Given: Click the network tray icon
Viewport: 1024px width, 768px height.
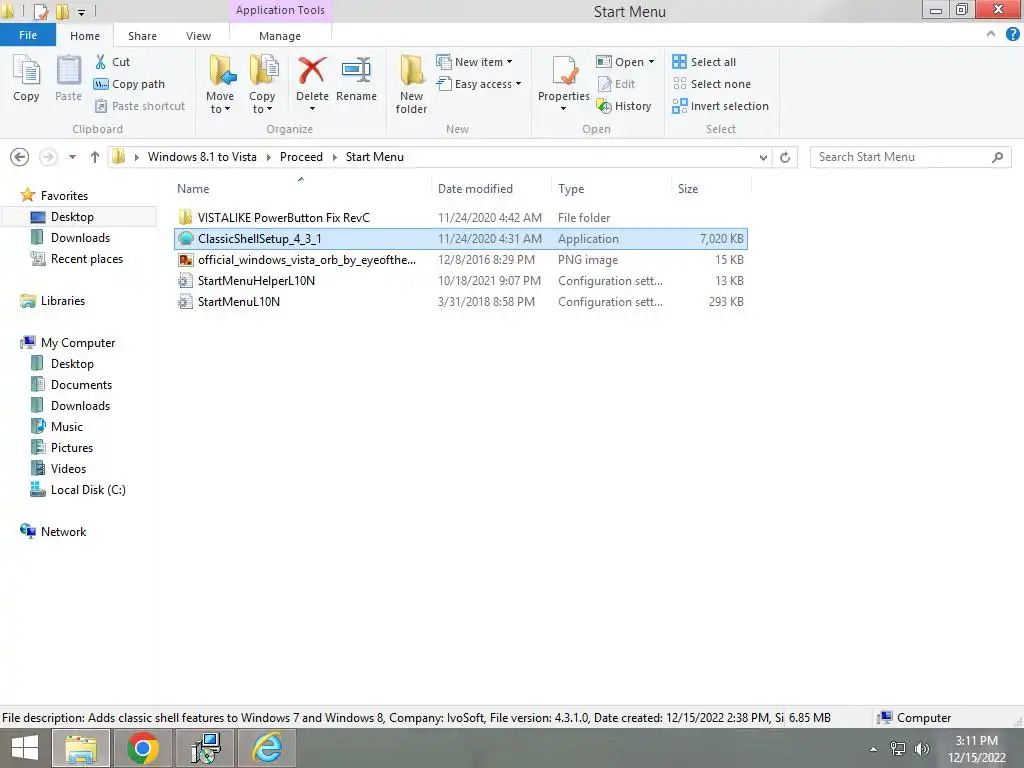Looking at the screenshot, I should [898, 749].
